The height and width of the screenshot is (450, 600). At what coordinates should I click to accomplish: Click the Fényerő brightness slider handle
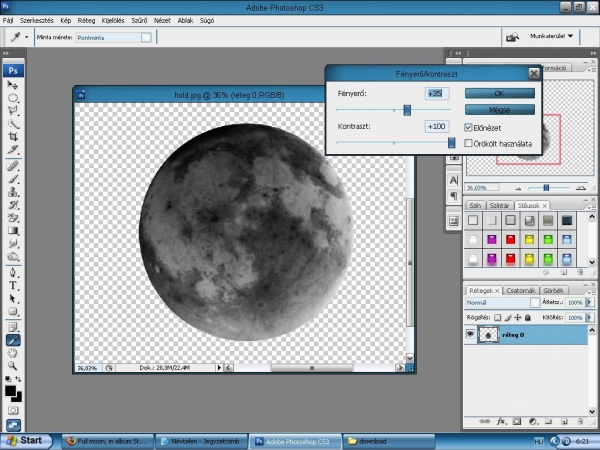[x=407, y=110]
